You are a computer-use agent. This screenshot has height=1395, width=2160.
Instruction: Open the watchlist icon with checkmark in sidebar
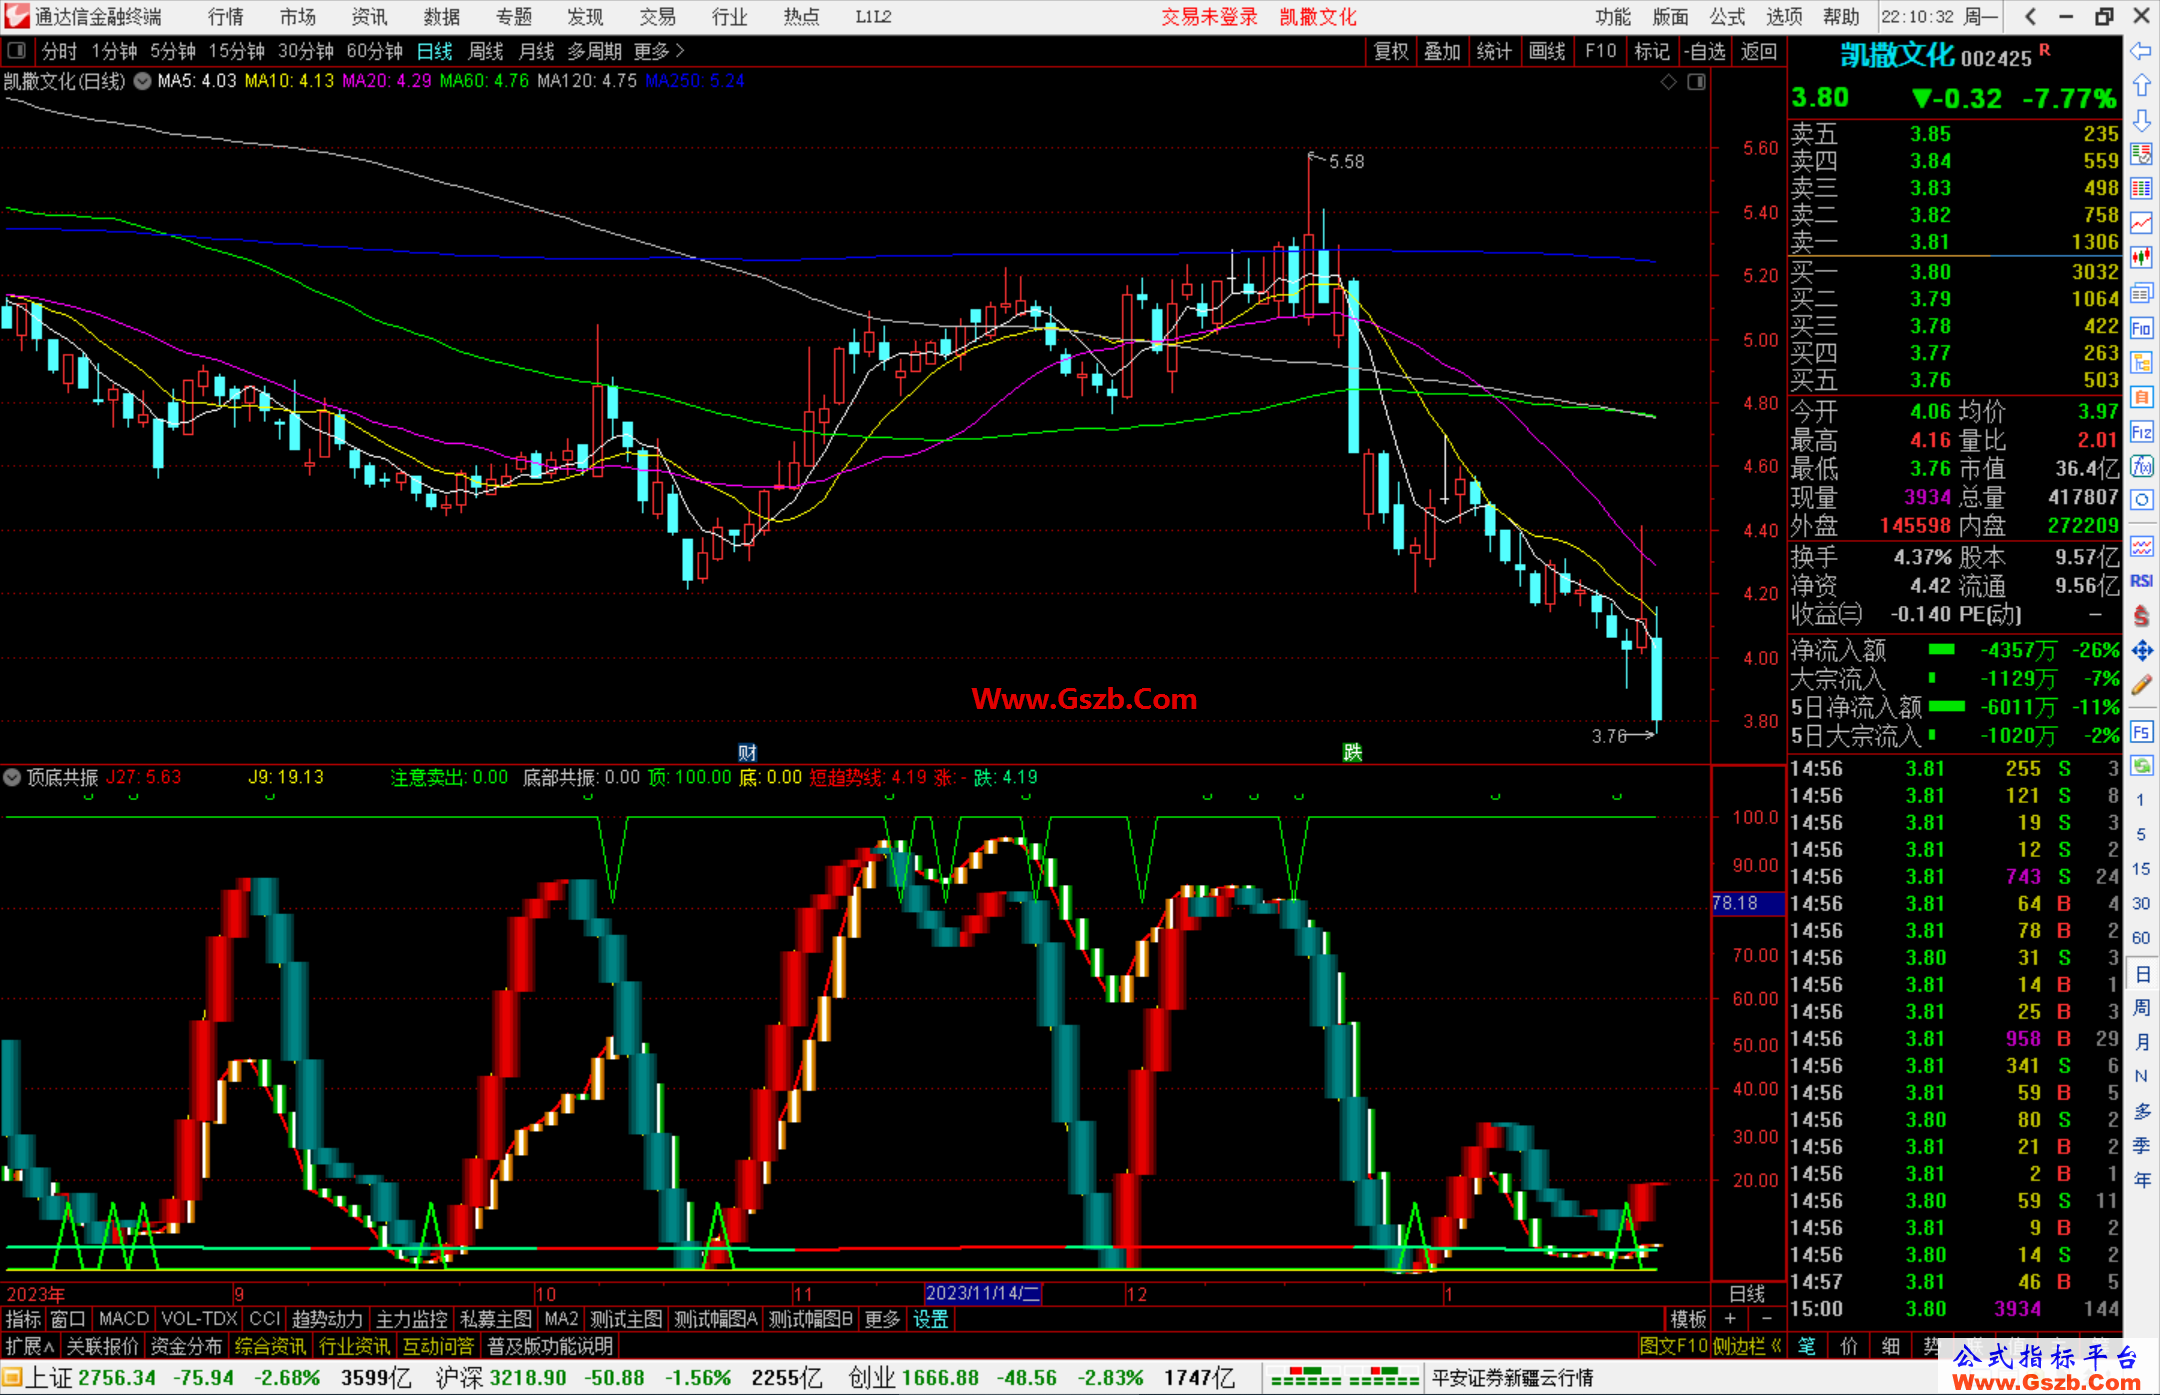click(2141, 154)
